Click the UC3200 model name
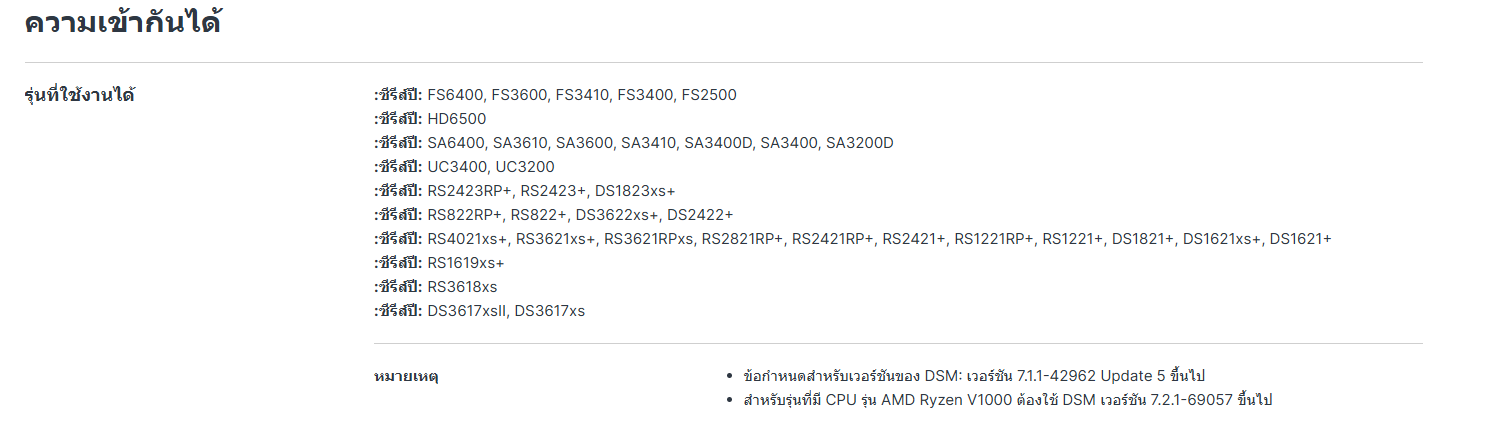 tap(525, 167)
